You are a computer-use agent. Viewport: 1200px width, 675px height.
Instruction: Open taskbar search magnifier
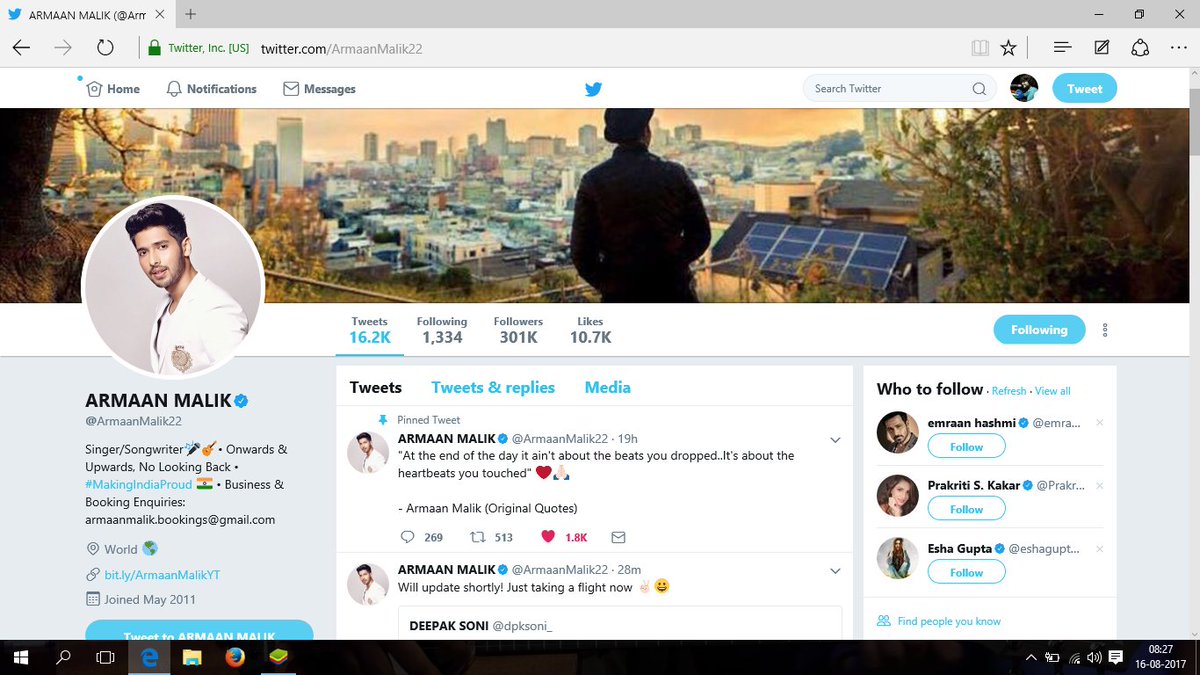(63, 657)
